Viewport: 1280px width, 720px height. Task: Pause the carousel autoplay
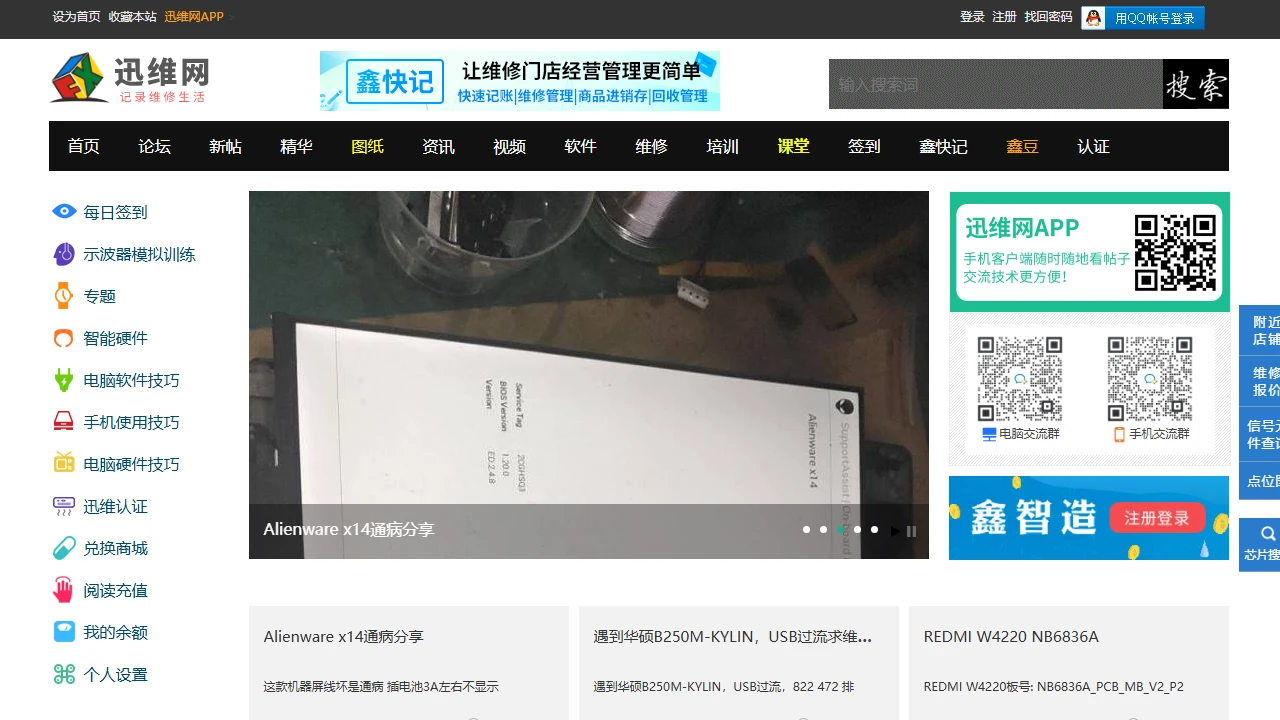tap(911, 531)
